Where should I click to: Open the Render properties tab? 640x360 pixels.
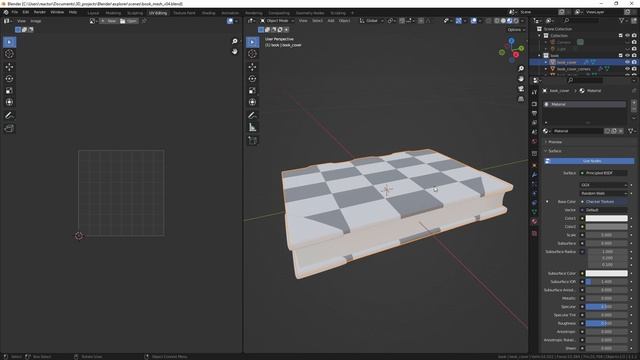click(x=534, y=104)
